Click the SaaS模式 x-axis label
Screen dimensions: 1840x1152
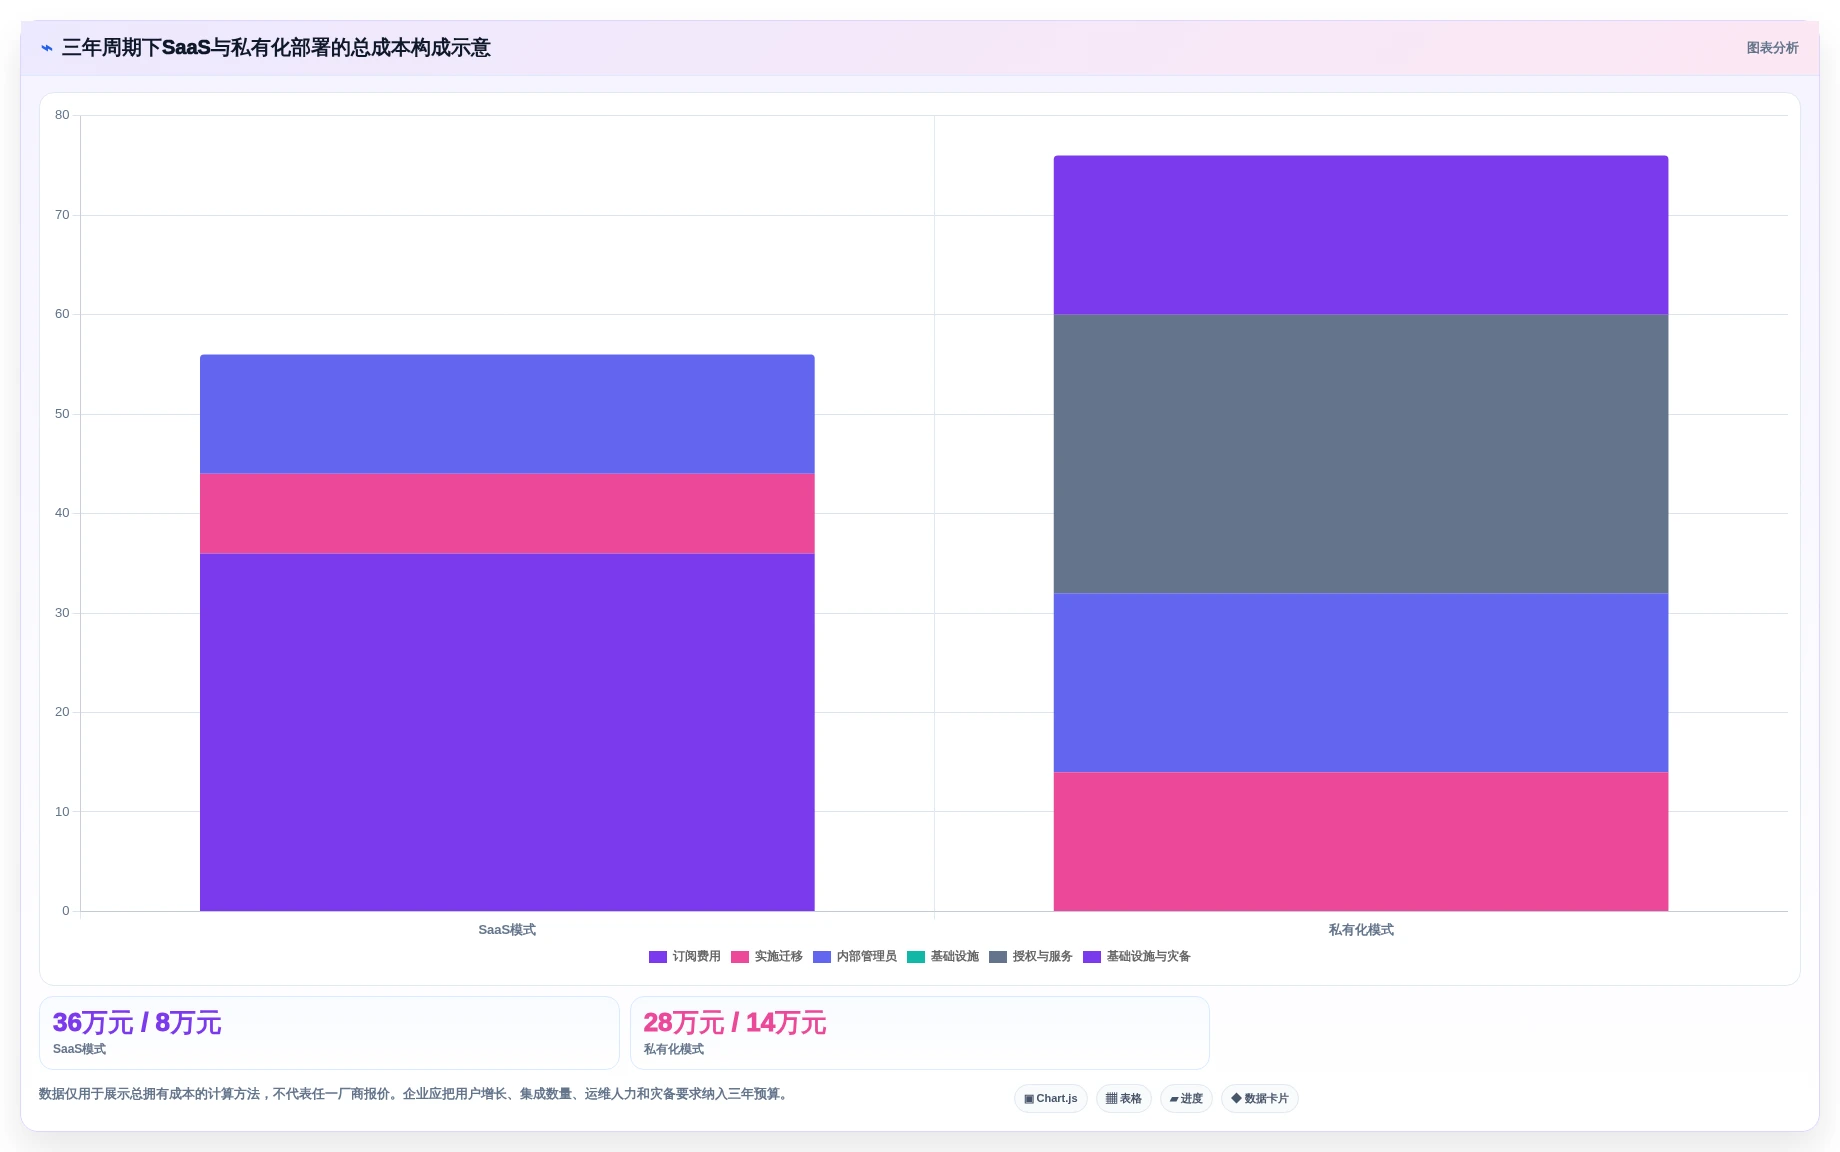[x=507, y=930]
